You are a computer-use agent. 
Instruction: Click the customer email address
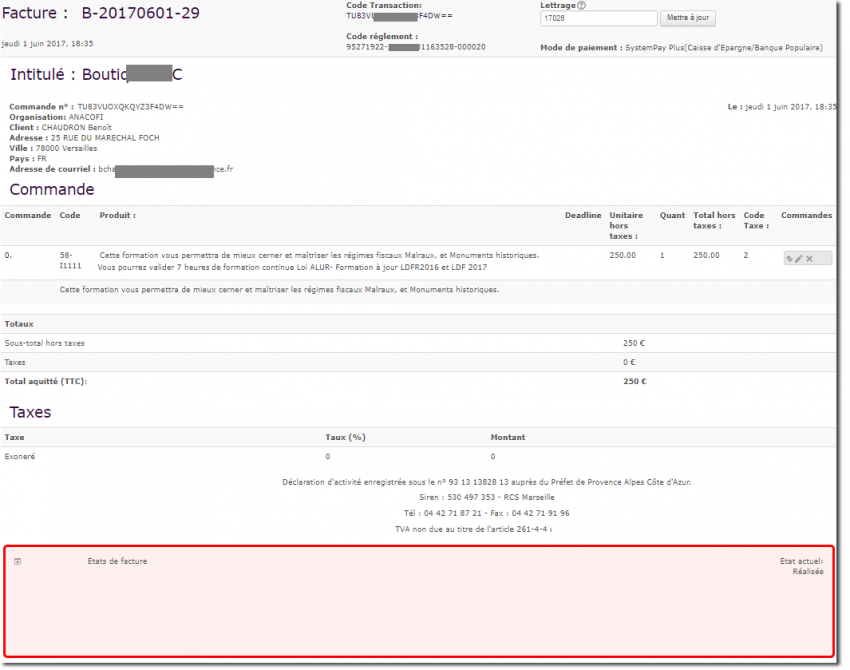pos(165,170)
